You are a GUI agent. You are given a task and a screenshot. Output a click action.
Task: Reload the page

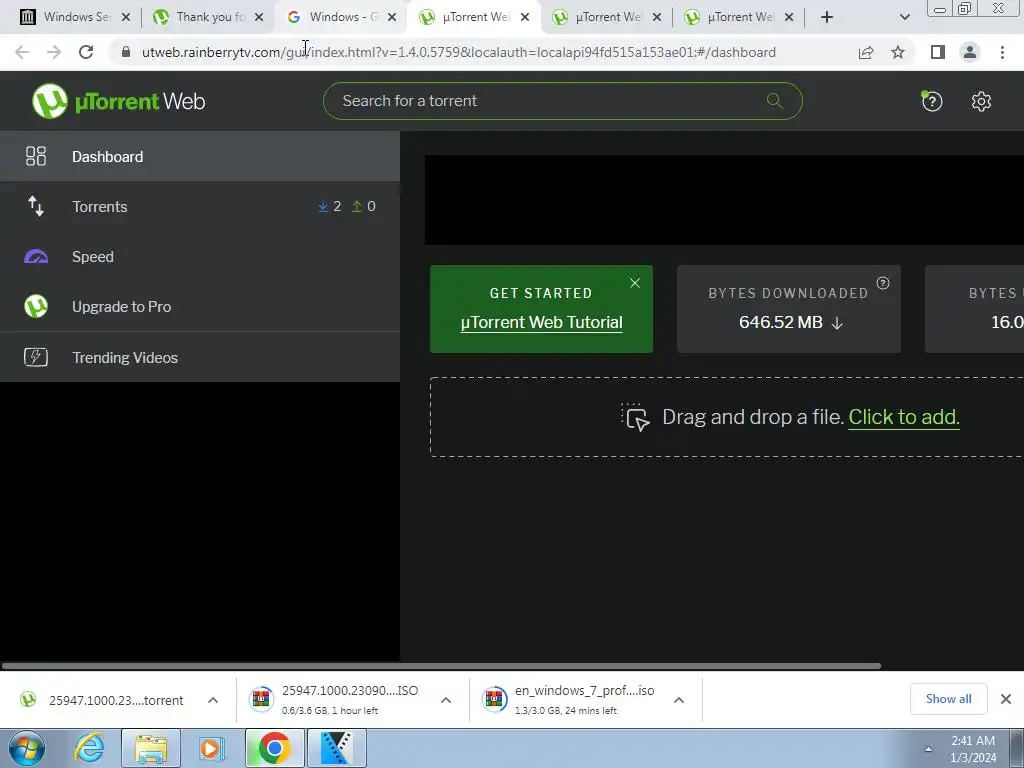point(86,52)
